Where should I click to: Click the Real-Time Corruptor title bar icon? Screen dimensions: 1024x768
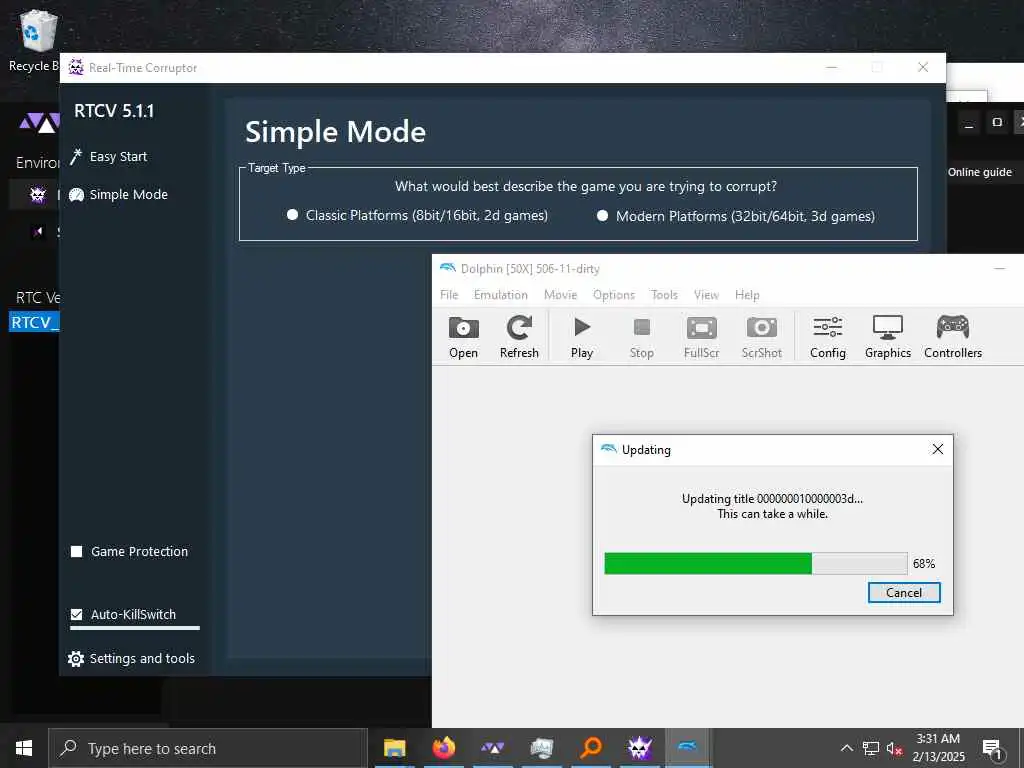coord(76,67)
